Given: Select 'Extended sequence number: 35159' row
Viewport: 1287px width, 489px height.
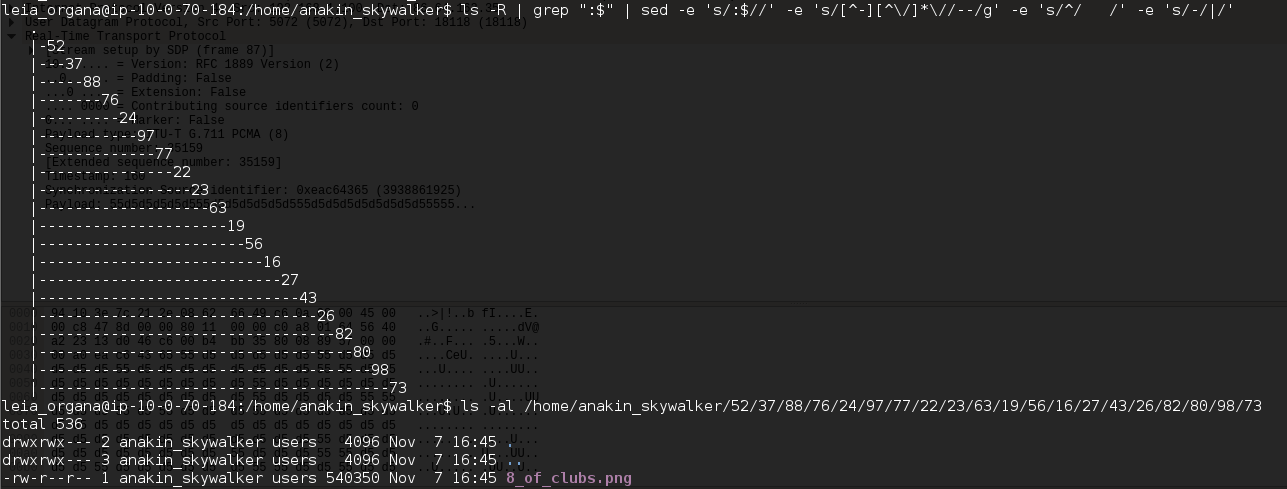Looking at the screenshot, I should (x=164, y=162).
